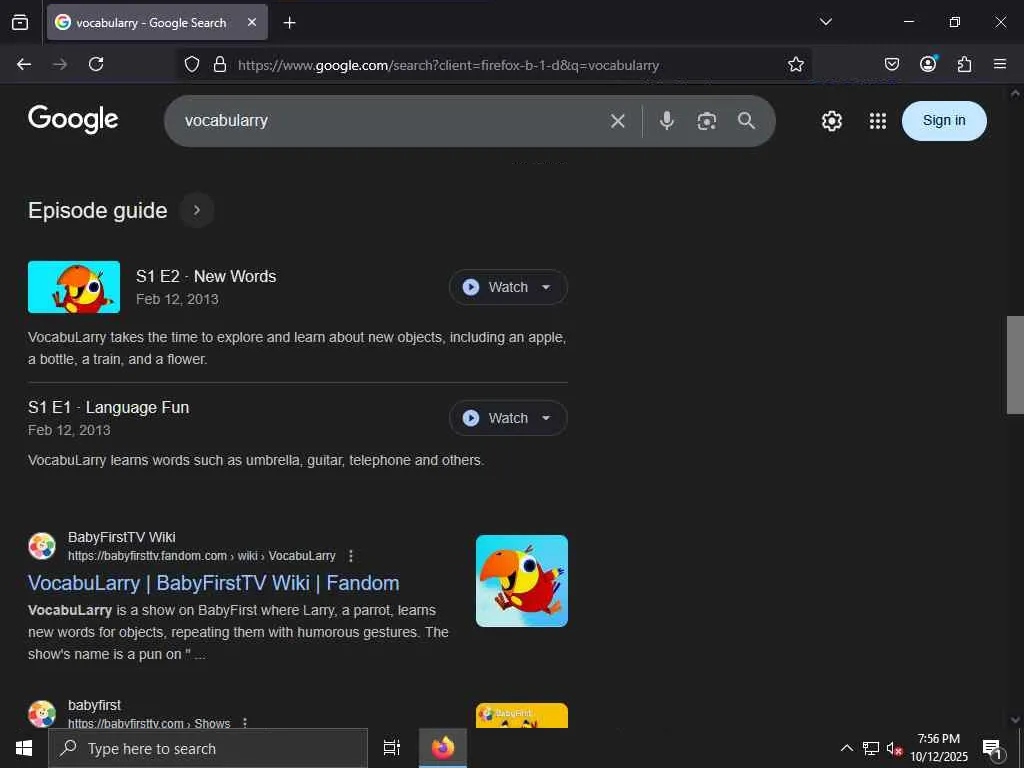Open the Firefox hamburger application menu
This screenshot has width=1024, height=768.
1000,64
